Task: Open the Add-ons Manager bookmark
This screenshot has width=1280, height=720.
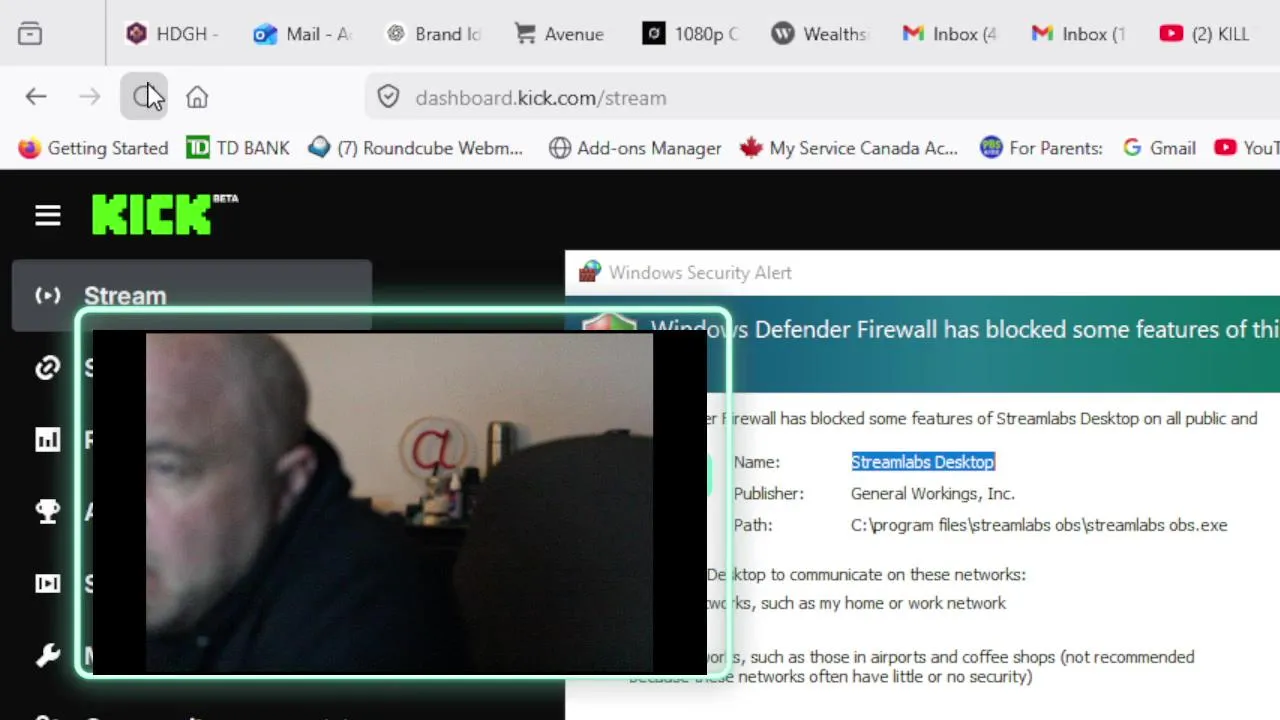Action: (x=635, y=148)
